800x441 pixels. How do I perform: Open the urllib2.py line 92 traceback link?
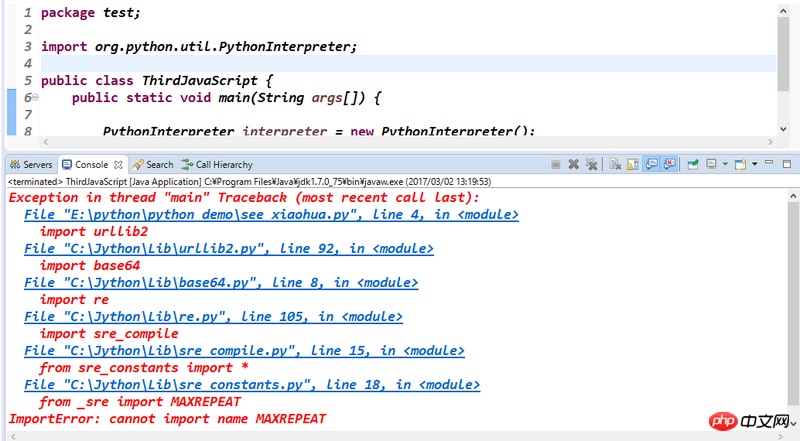click(229, 249)
